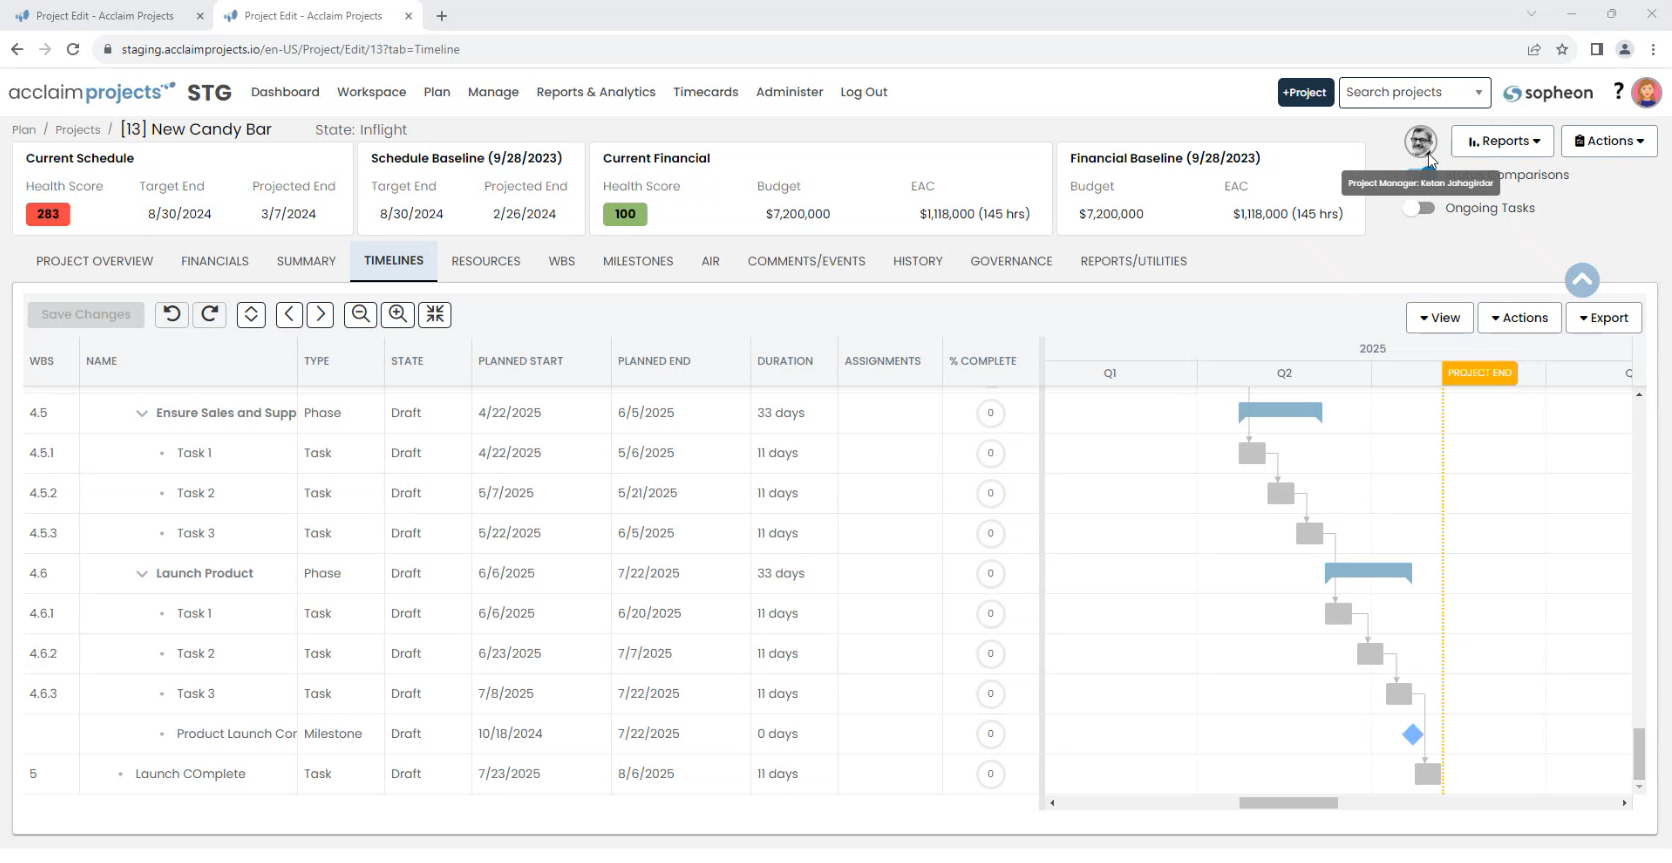Click the blue scroll-to-top arrow icon
Image resolution: width=1672 pixels, height=863 pixels.
pyautogui.click(x=1581, y=281)
